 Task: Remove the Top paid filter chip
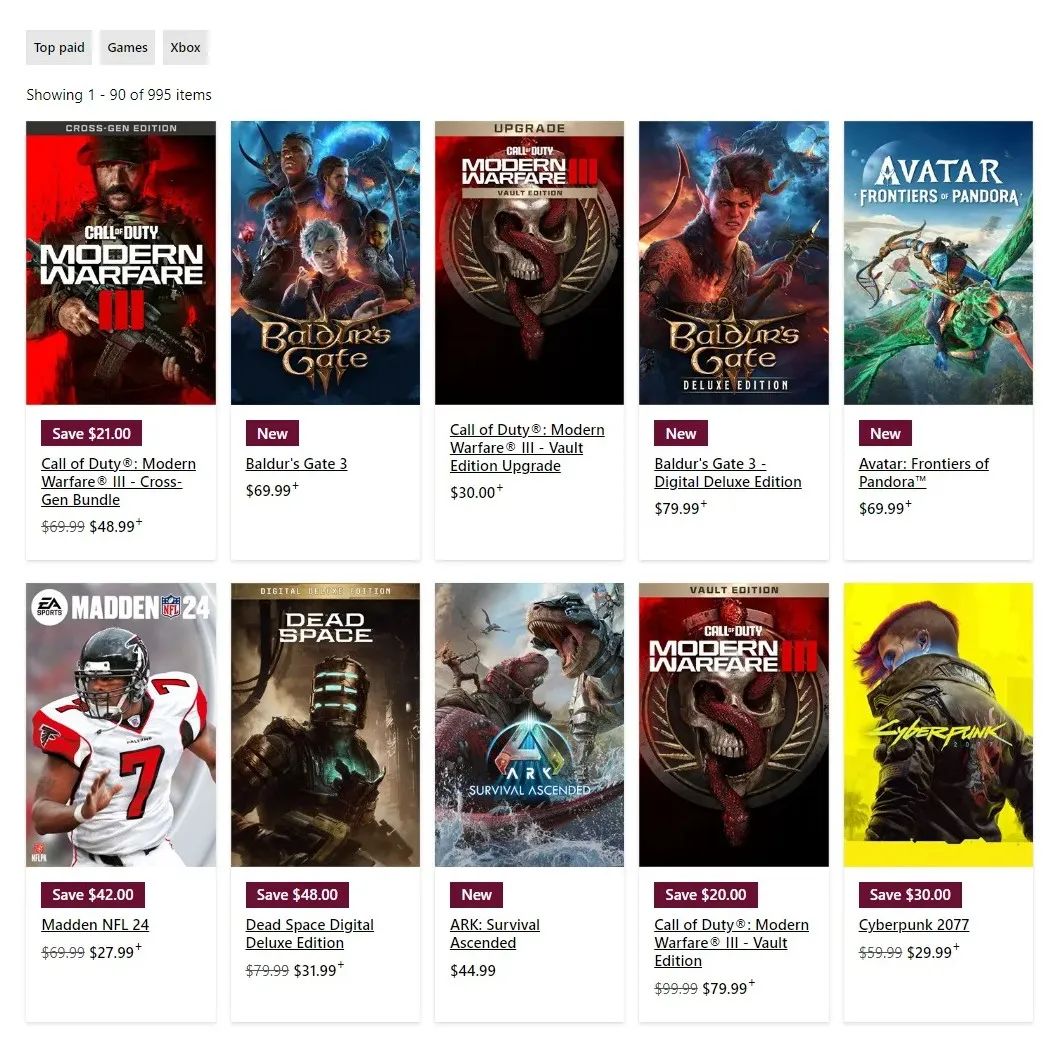pos(59,48)
